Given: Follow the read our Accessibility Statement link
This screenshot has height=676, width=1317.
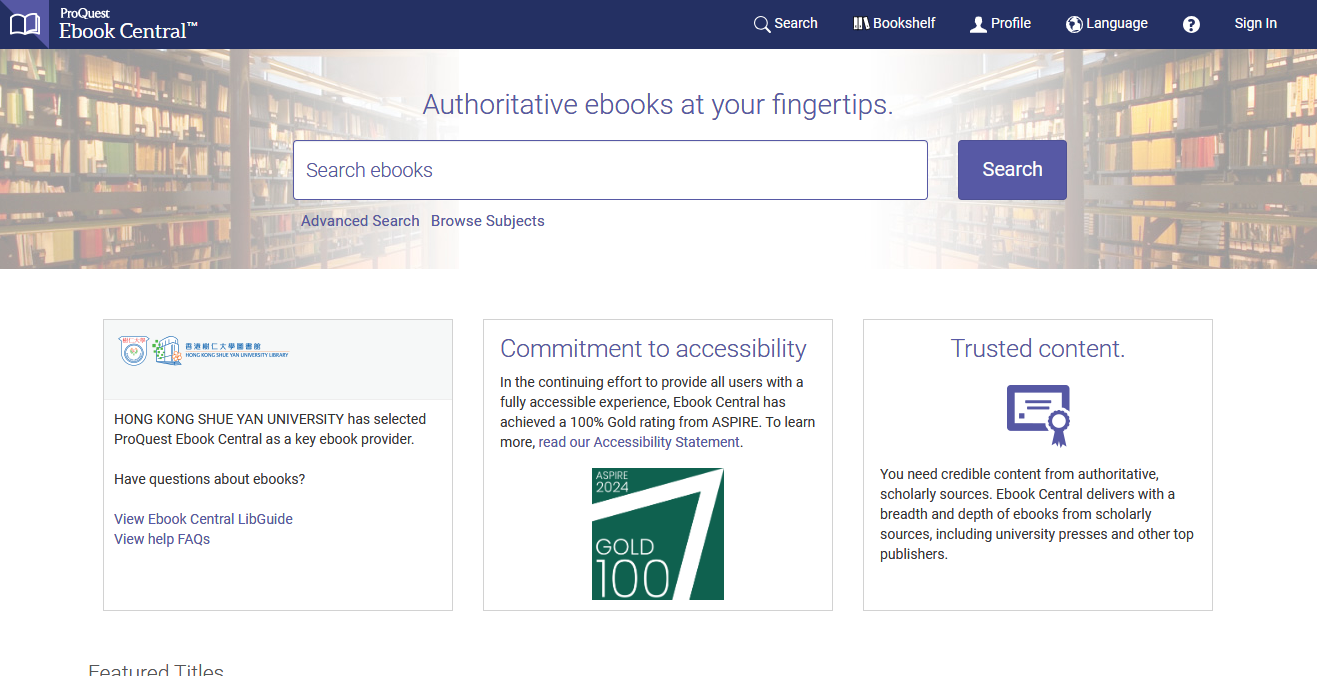Looking at the screenshot, I should pos(640,442).
